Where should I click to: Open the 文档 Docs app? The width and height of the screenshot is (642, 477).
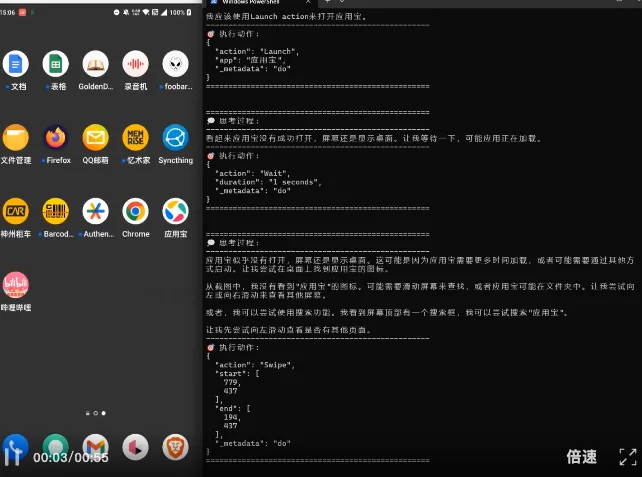click(16, 65)
